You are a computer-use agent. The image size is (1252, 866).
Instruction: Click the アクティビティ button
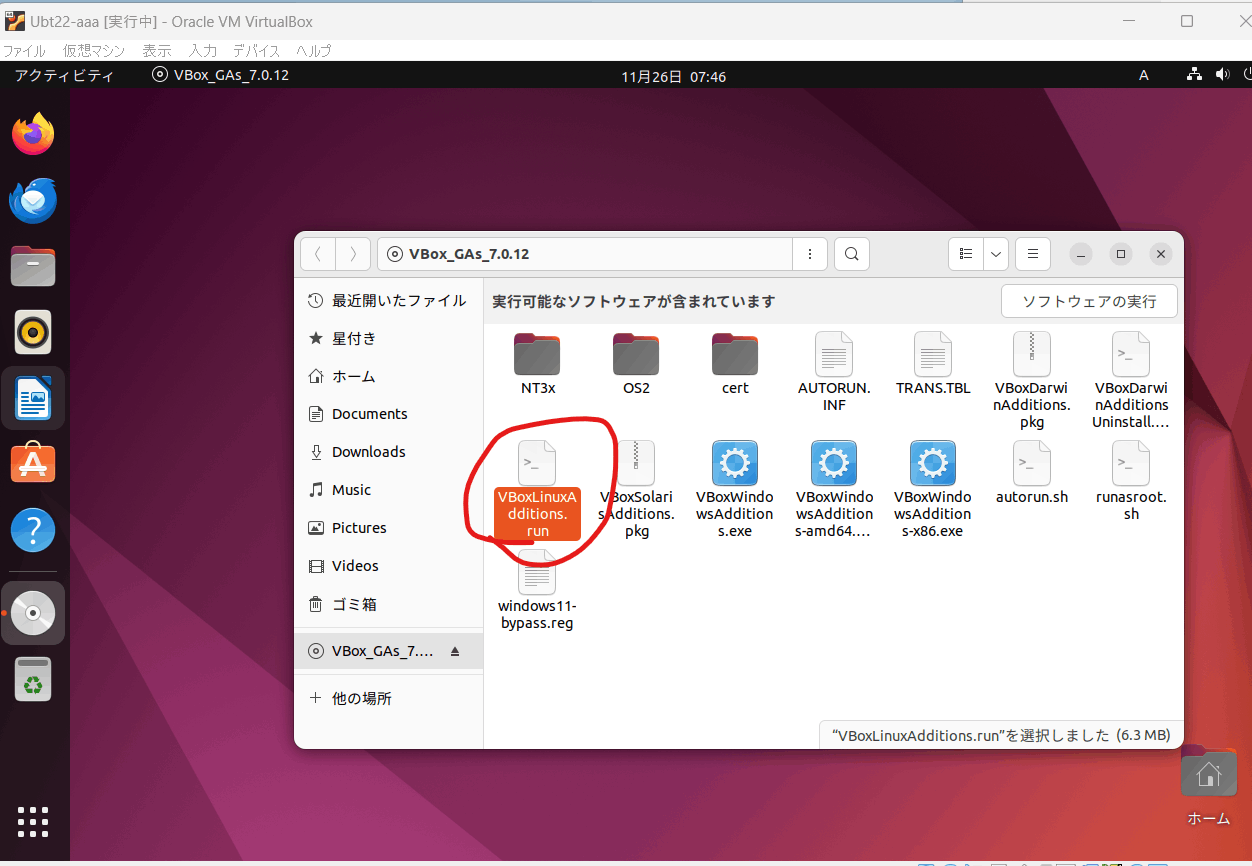(64, 75)
